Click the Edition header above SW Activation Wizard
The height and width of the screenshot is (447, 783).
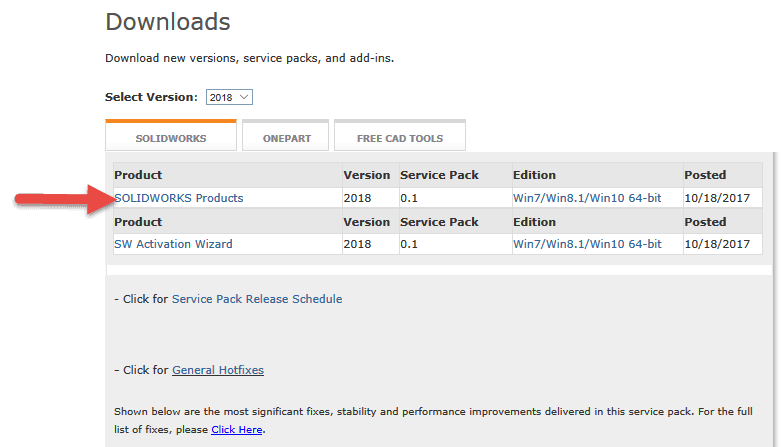point(534,221)
